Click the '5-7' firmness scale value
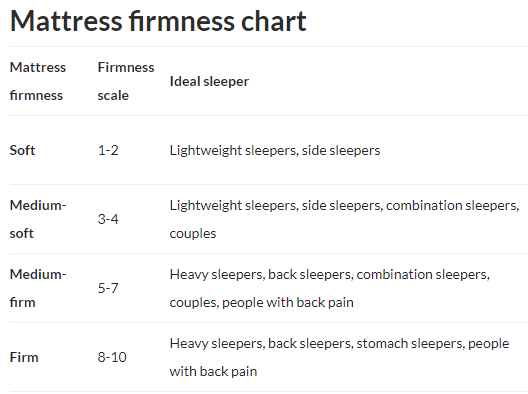 click(108, 288)
